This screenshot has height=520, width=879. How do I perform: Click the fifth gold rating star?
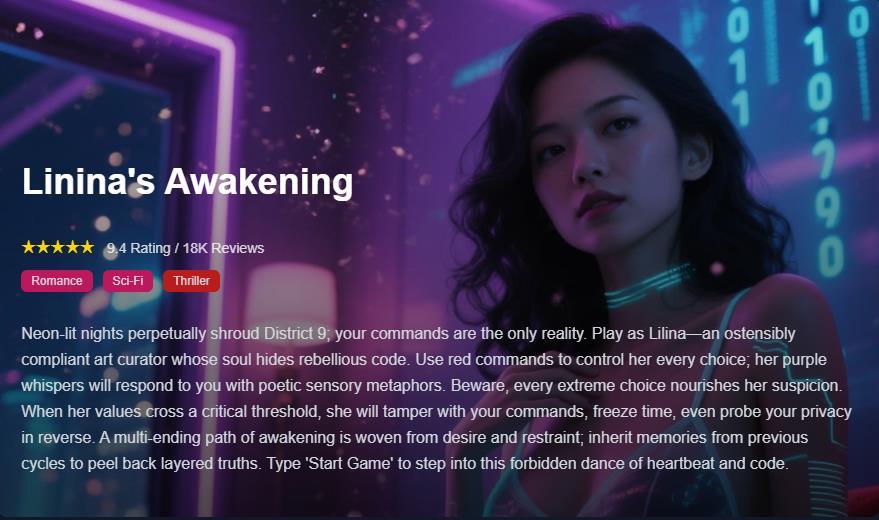(87, 247)
